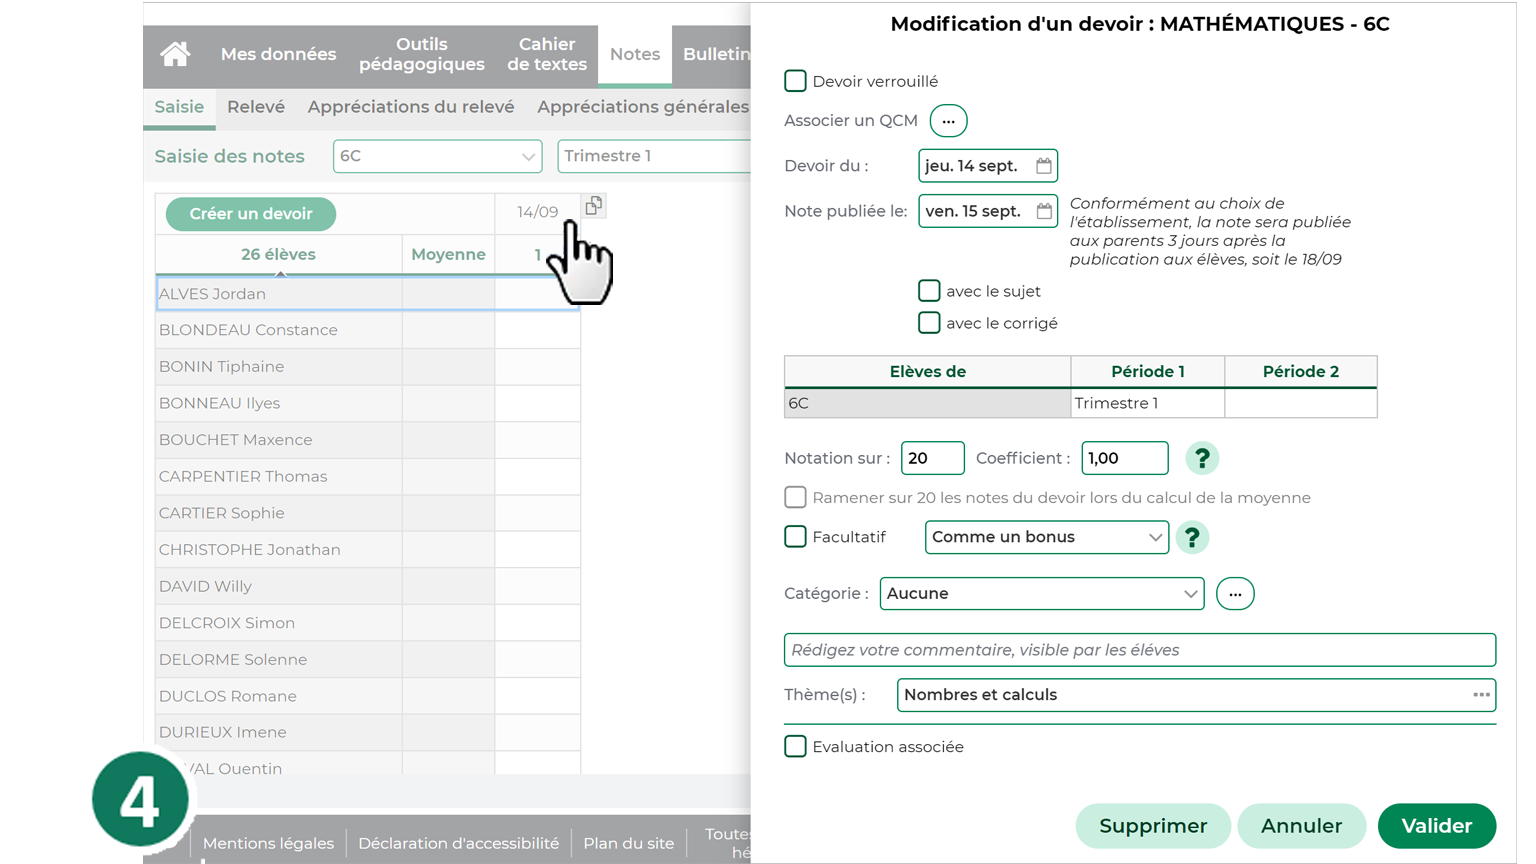Check the Facultatif box
Screen dimensions: 1536x864
795,537
